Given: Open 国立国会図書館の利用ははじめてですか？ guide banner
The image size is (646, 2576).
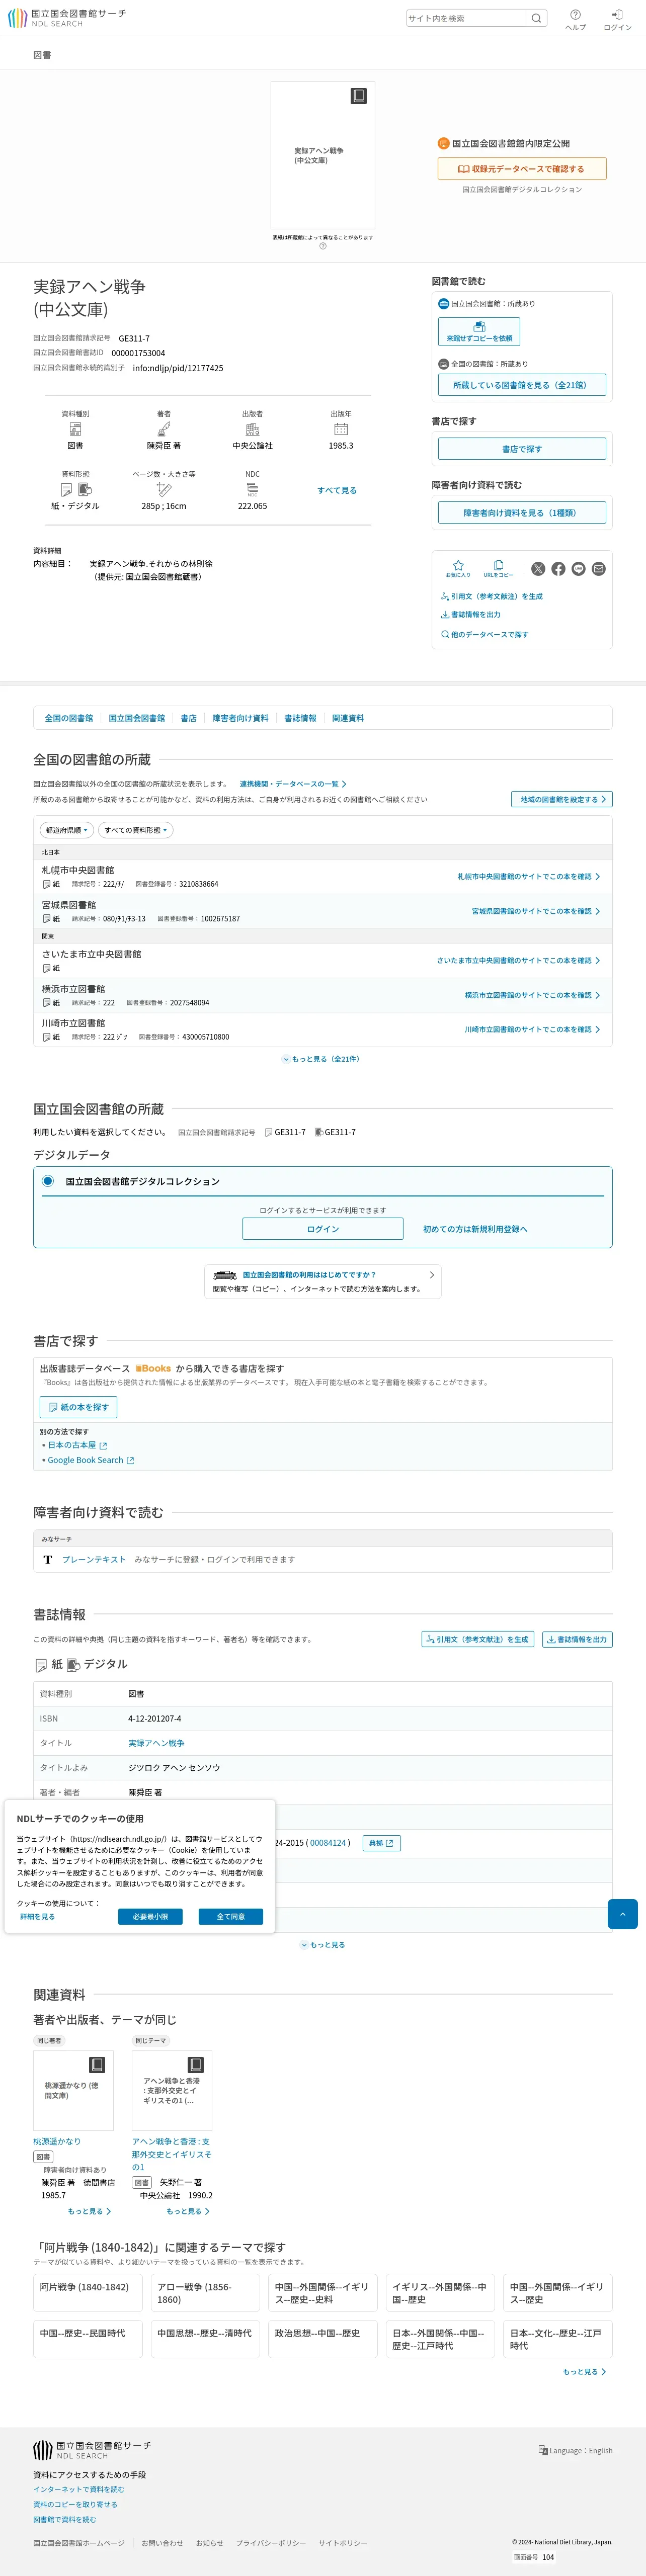Looking at the screenshot, I should click(323, 1282).
